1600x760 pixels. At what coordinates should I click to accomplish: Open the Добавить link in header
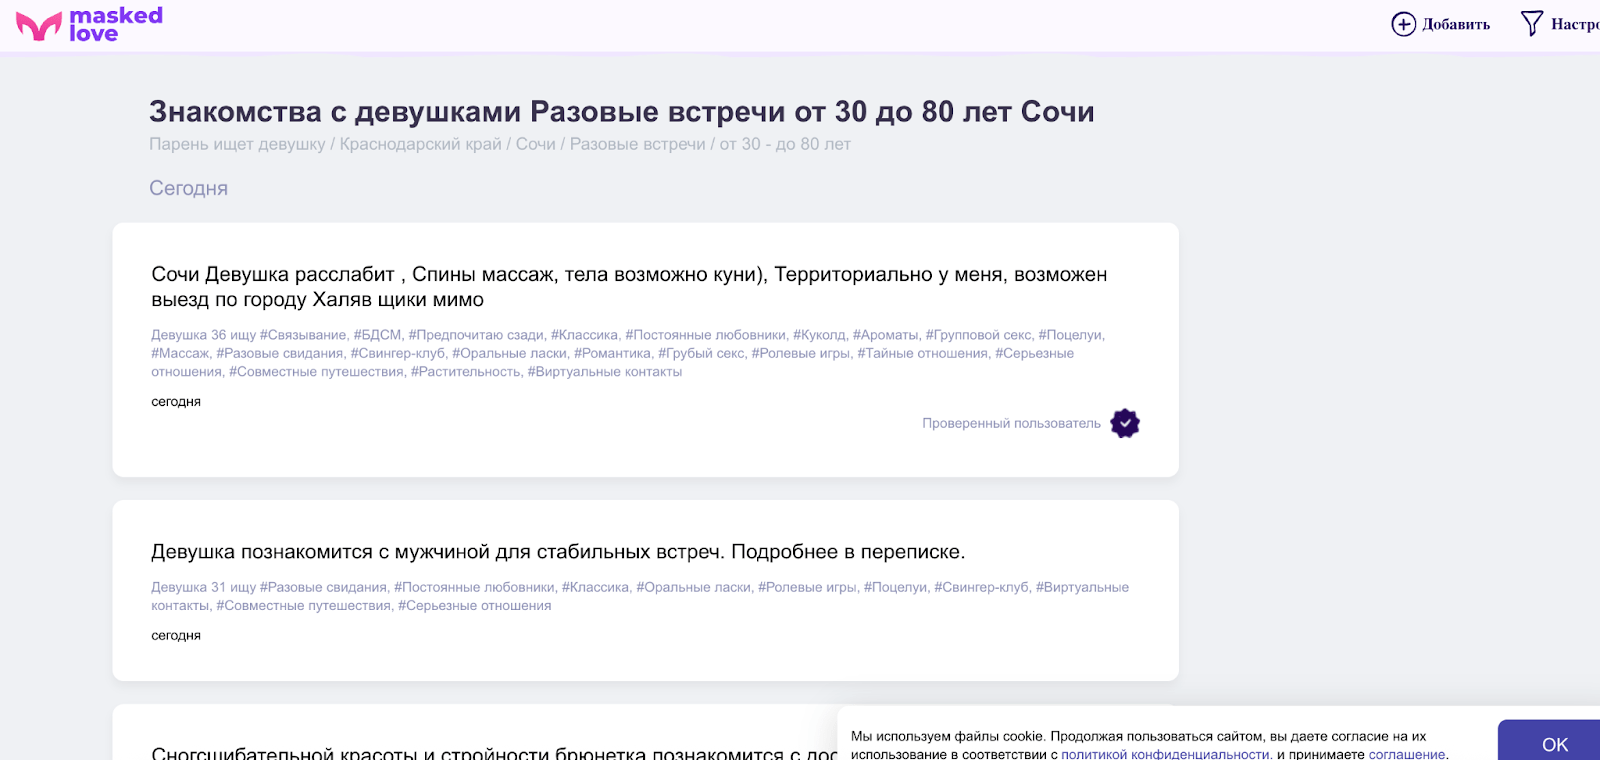coord(1456,24)
